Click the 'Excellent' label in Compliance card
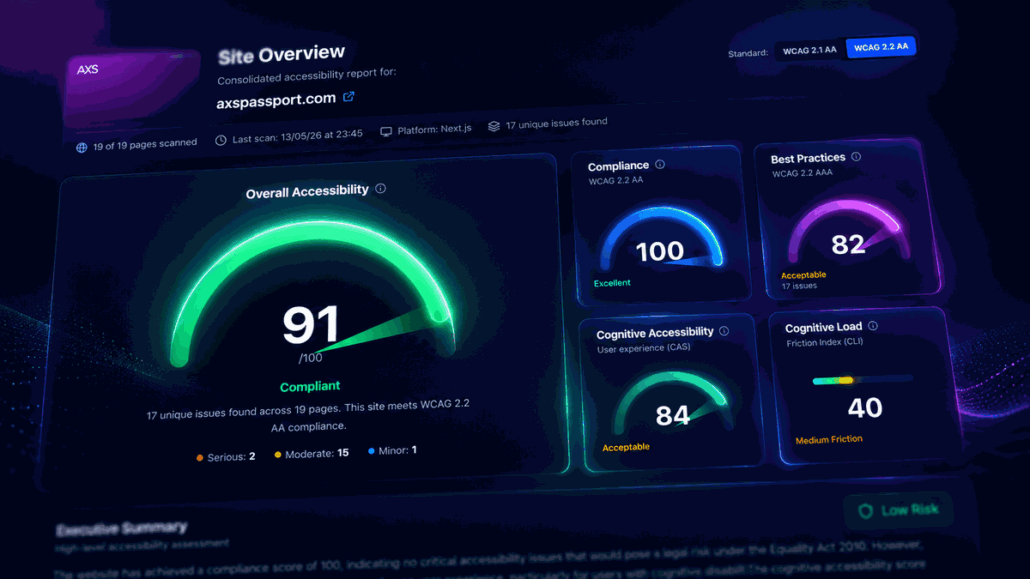1030x579 pixels. pos(612,283)
